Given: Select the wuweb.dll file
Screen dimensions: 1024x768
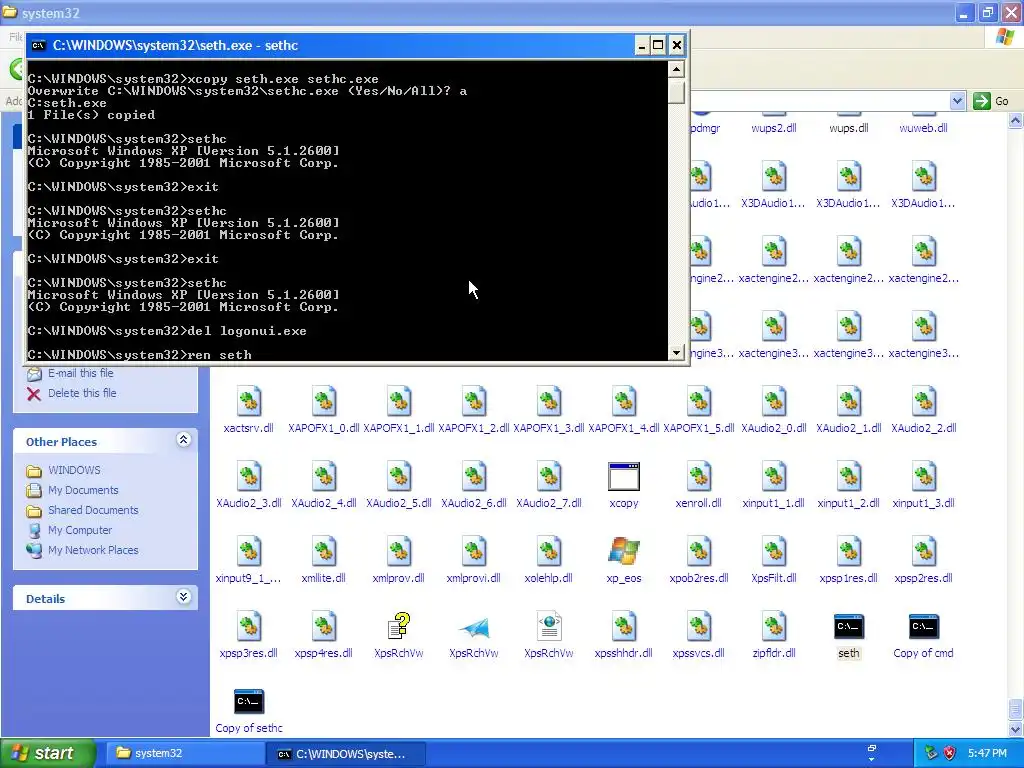Looking at the screenshot, I should pyautogui.click(x=923, y=128).
